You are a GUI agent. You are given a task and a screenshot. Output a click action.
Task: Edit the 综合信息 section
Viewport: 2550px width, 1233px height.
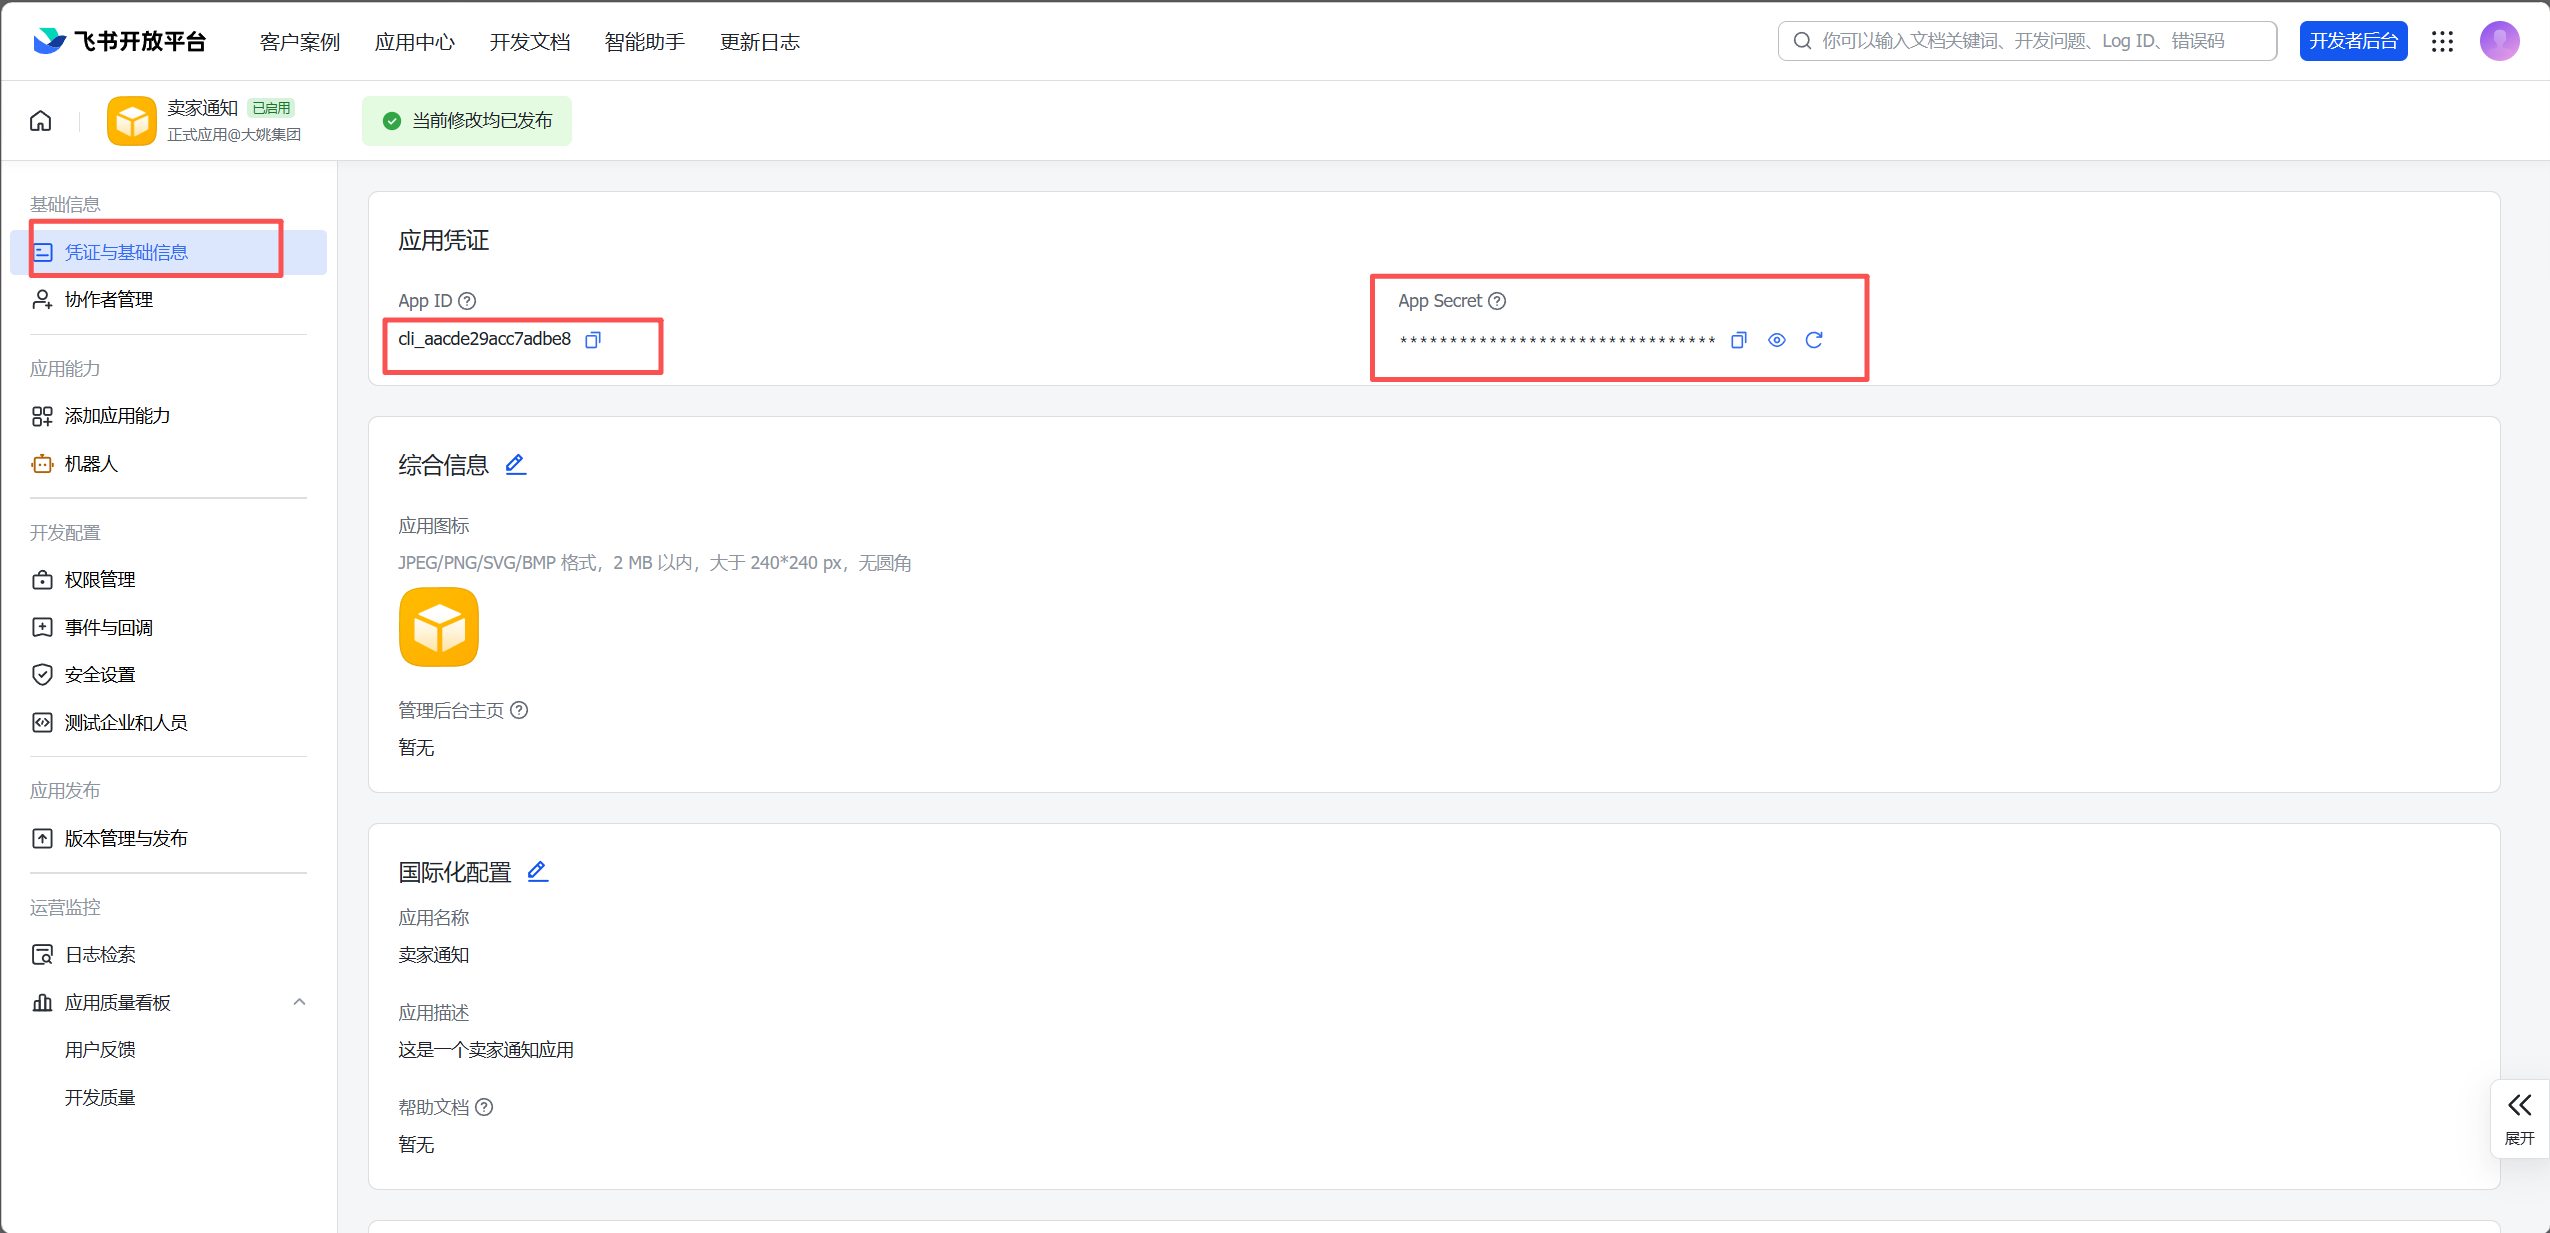[516, 464]
